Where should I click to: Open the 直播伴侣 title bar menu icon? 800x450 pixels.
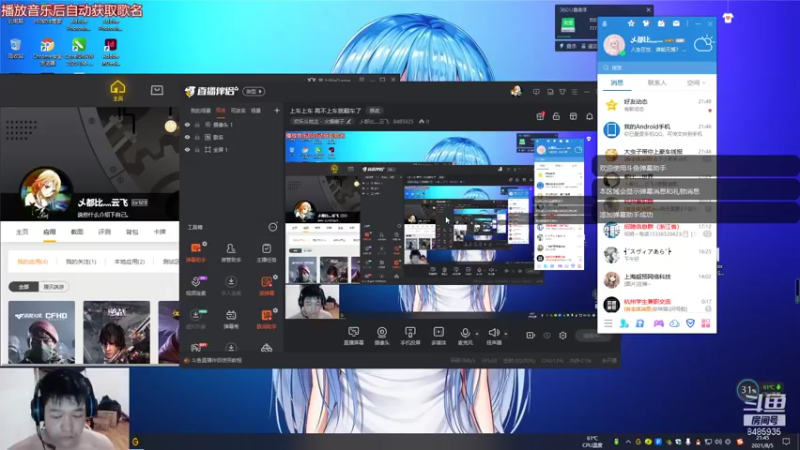tap(574, 92)
